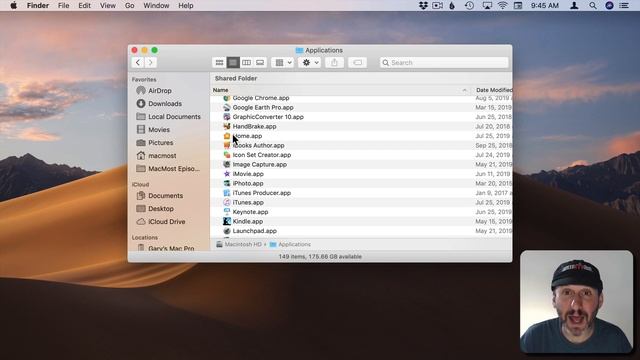Select Google Chrome.app

pos(261,98)
